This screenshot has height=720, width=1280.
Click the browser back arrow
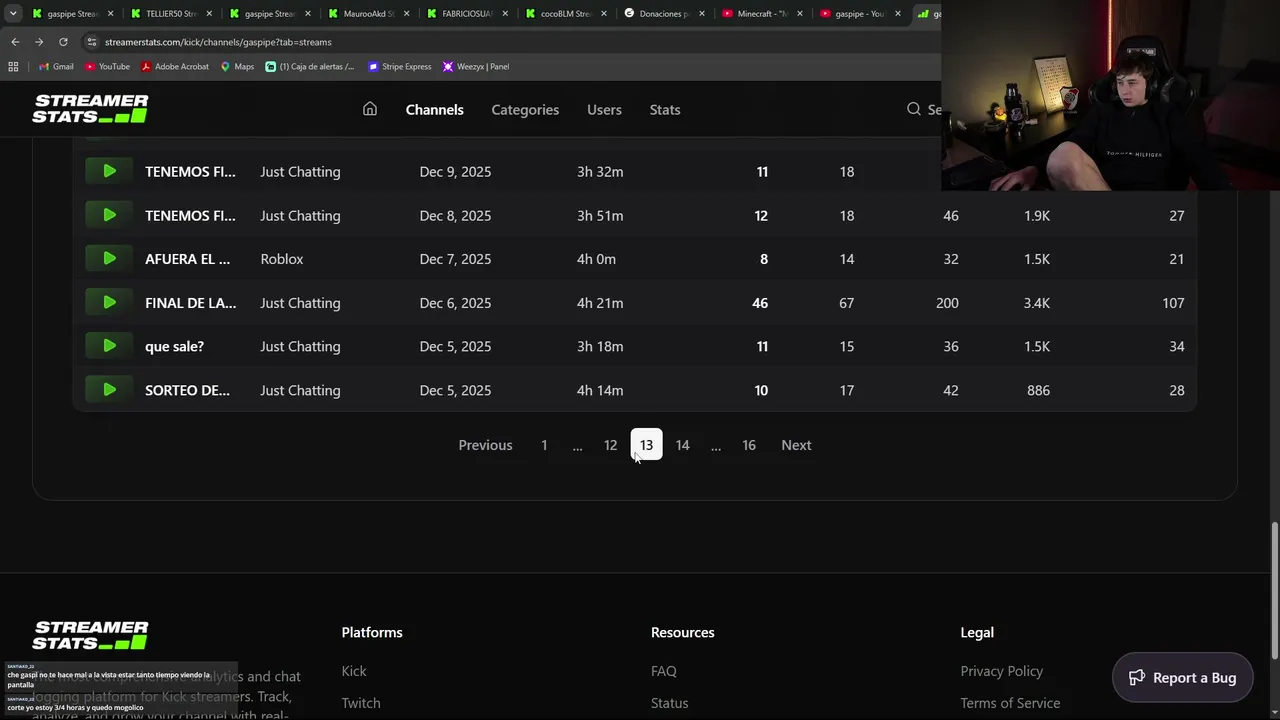(15, 42)
